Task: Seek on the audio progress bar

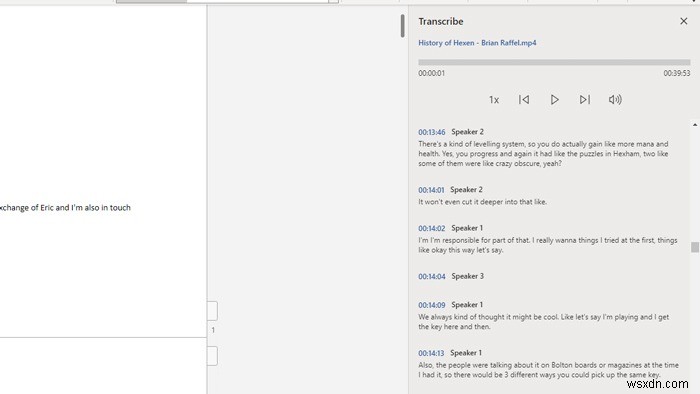Action: [x=554, y=62]
